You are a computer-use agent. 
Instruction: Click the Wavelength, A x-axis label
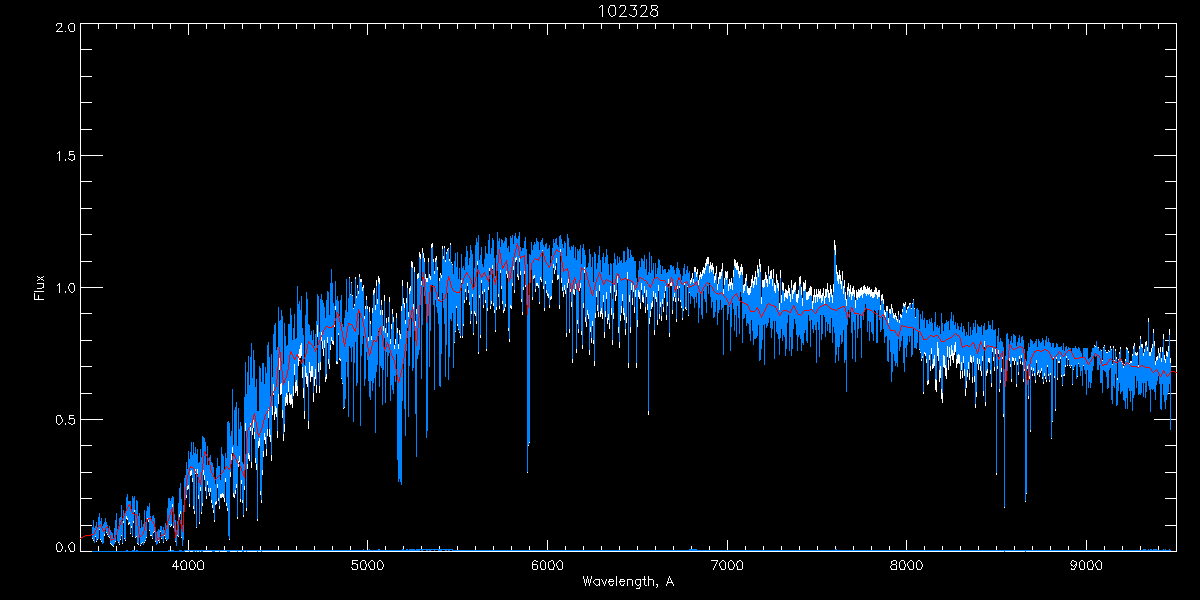coord(627,581)
